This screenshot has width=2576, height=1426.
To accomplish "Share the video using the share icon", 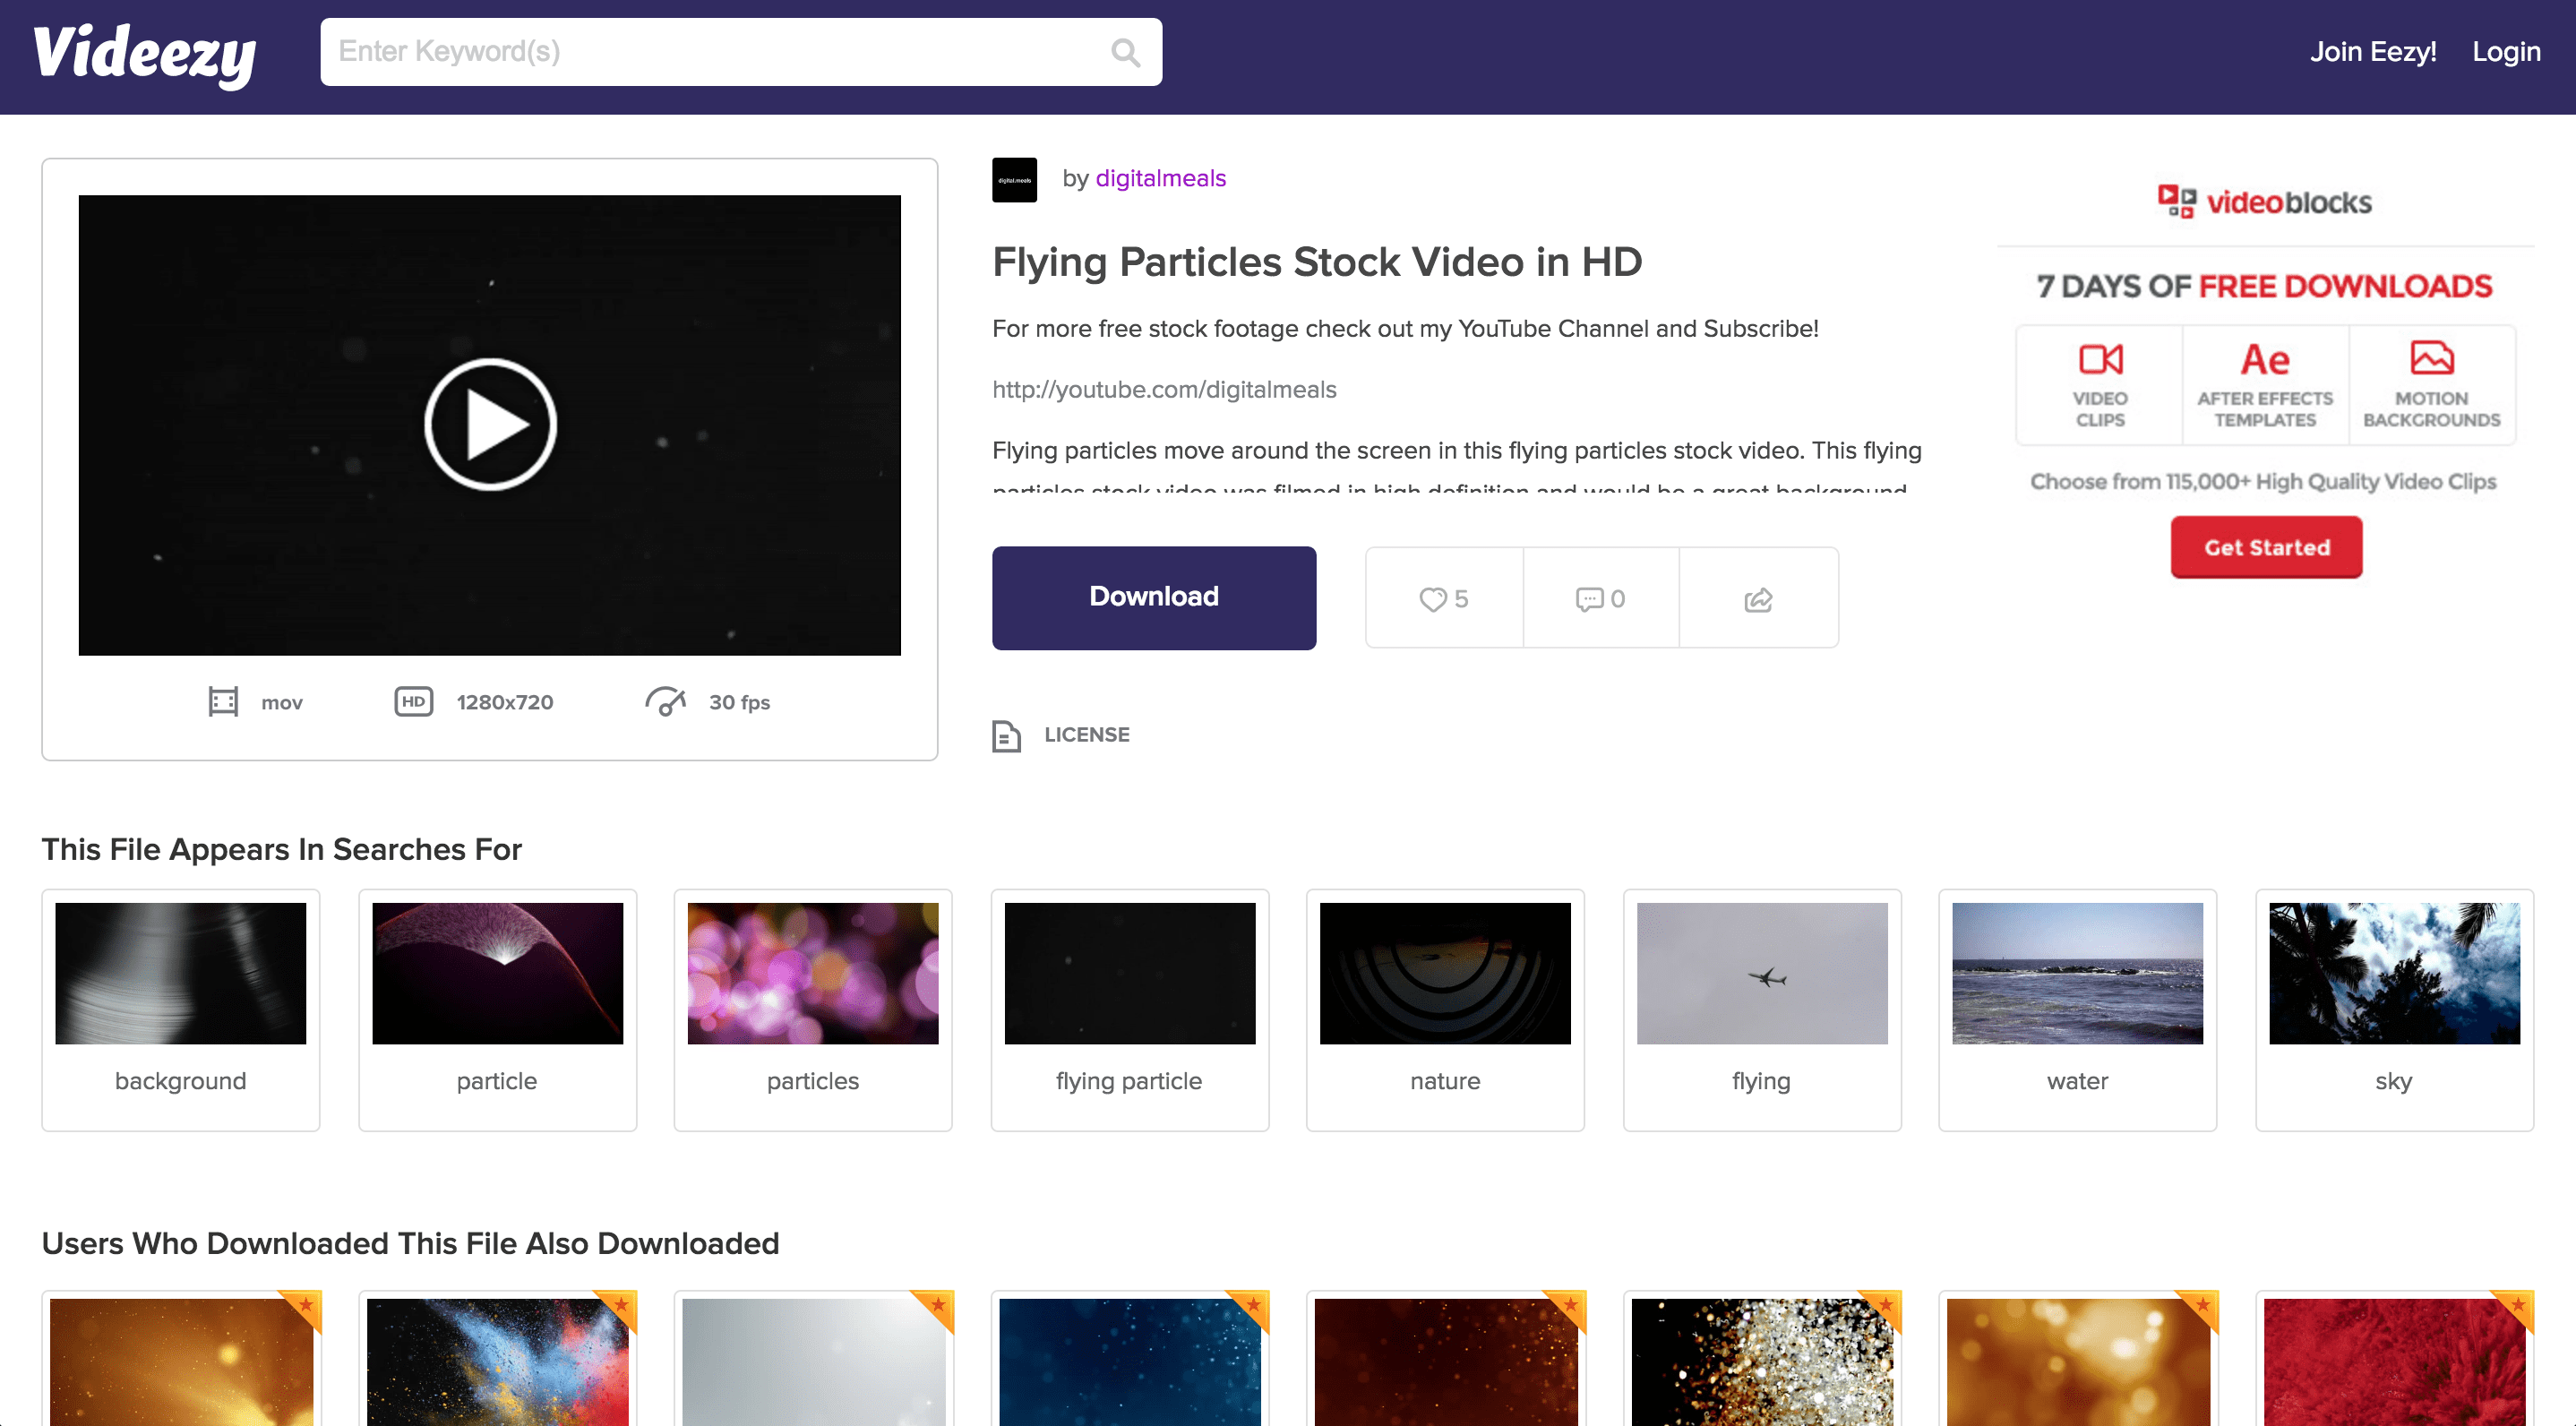I will [1758, 599].
